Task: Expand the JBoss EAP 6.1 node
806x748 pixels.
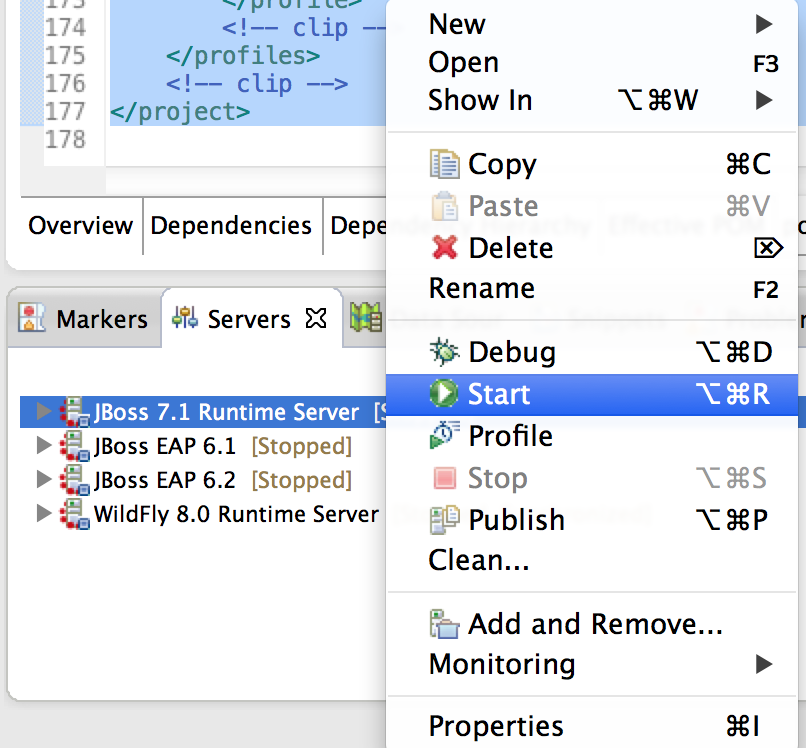Action: tap(44, 446)
